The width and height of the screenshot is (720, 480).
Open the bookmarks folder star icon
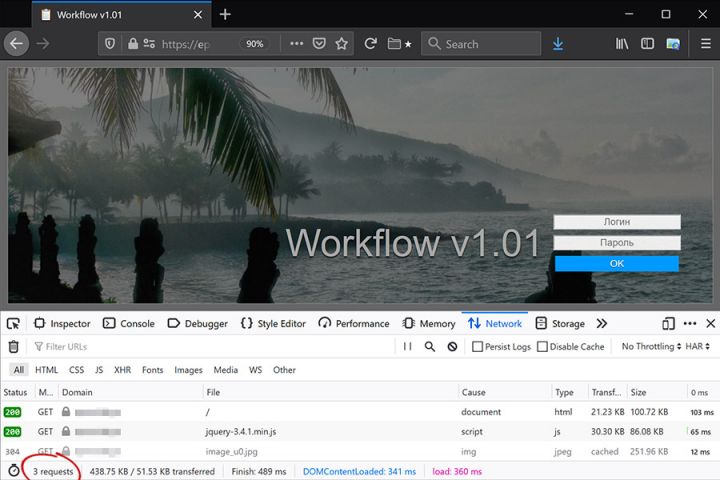(399, 44)
